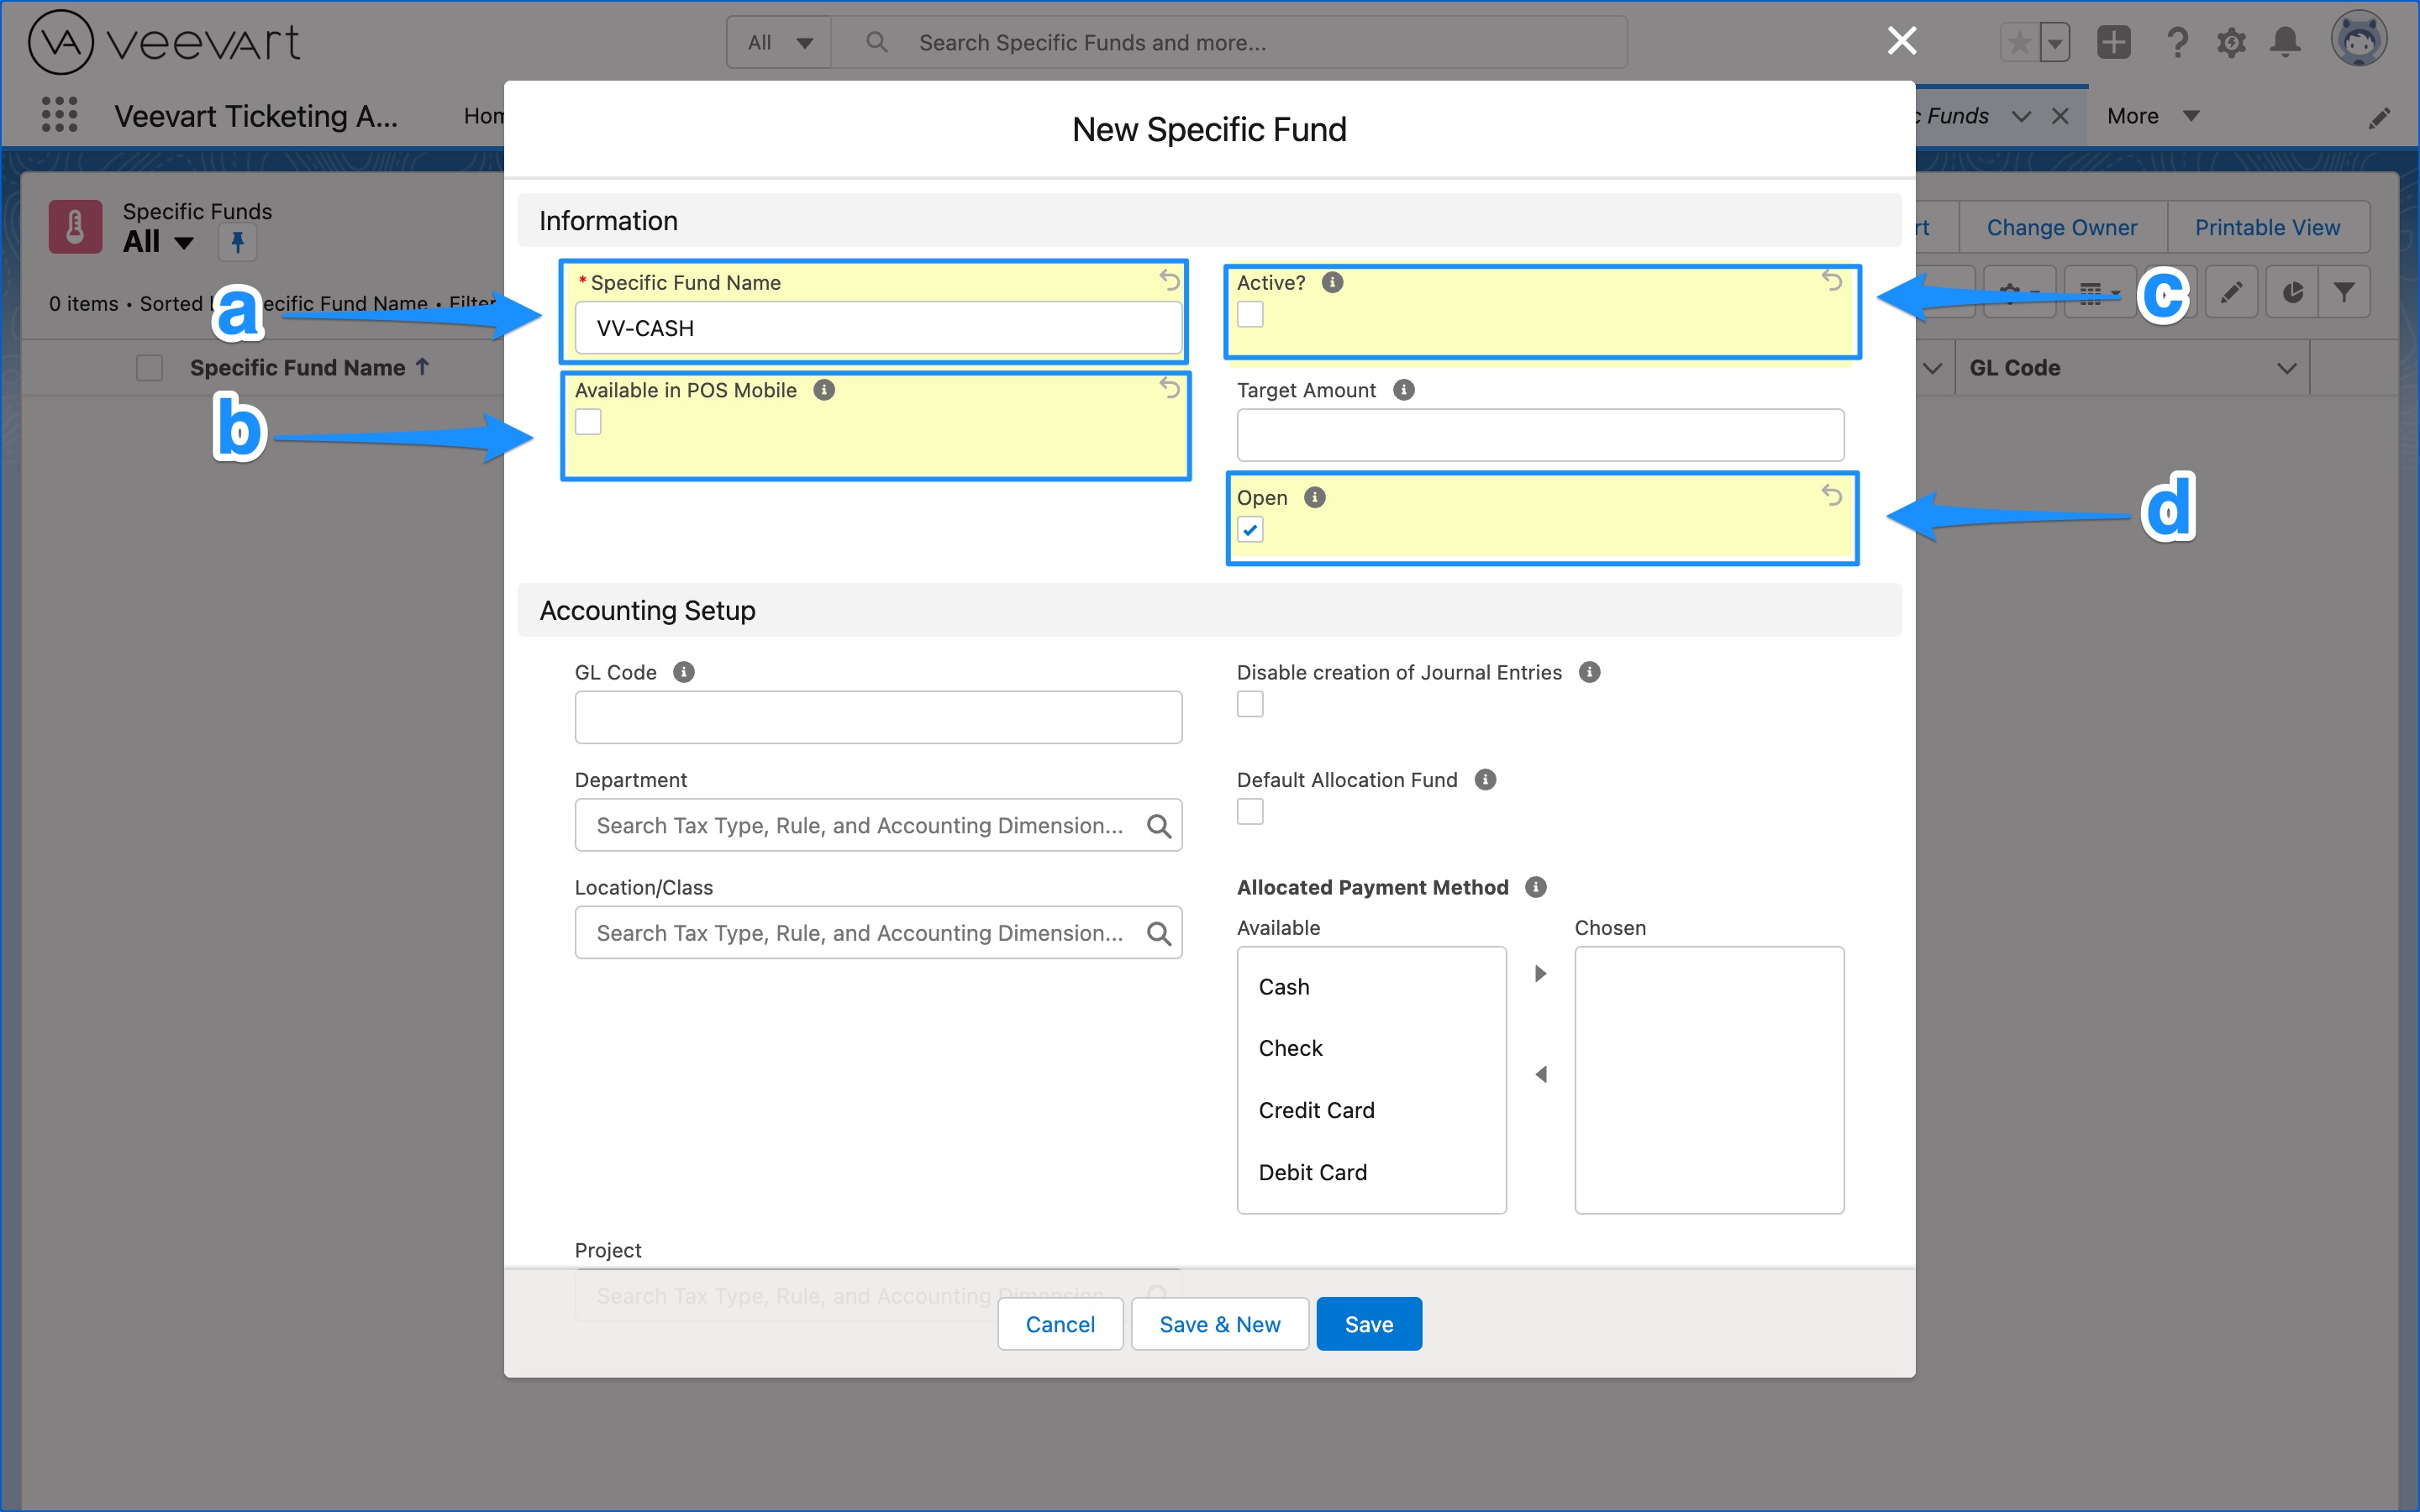Check Available in POS Mobile

[x=588, y=421]
